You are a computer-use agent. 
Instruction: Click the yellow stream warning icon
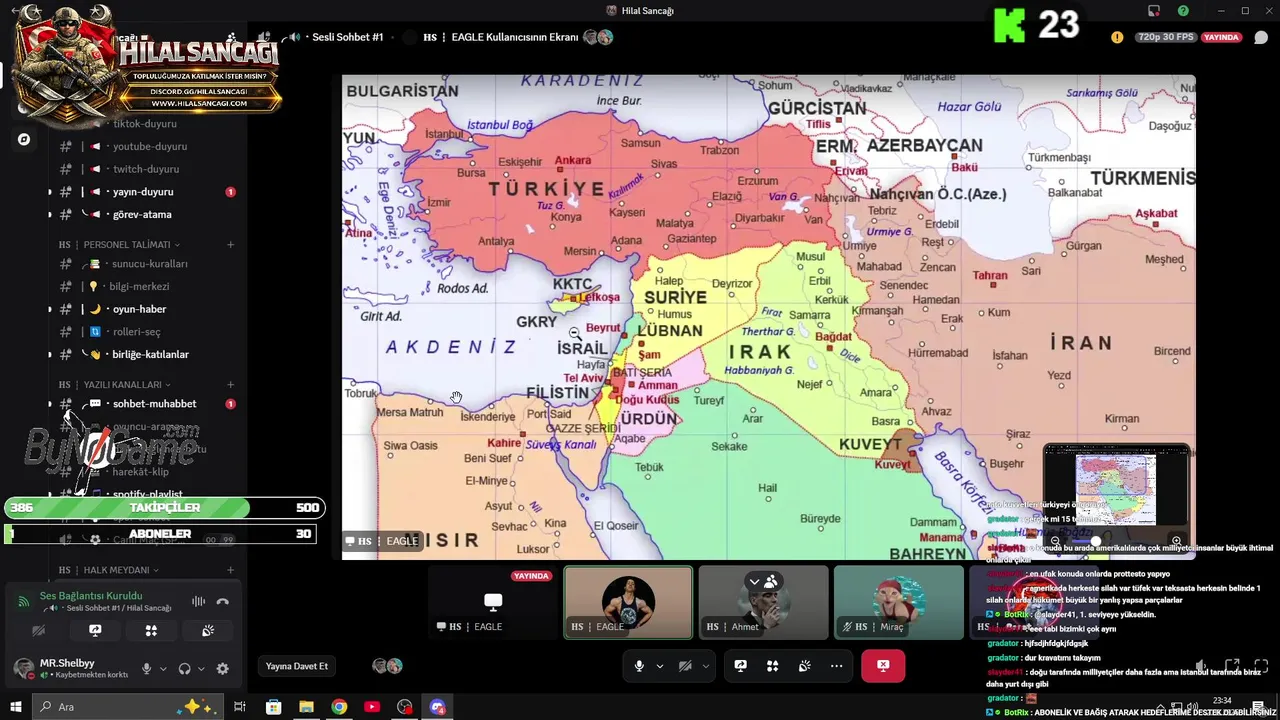[1117, 37]
